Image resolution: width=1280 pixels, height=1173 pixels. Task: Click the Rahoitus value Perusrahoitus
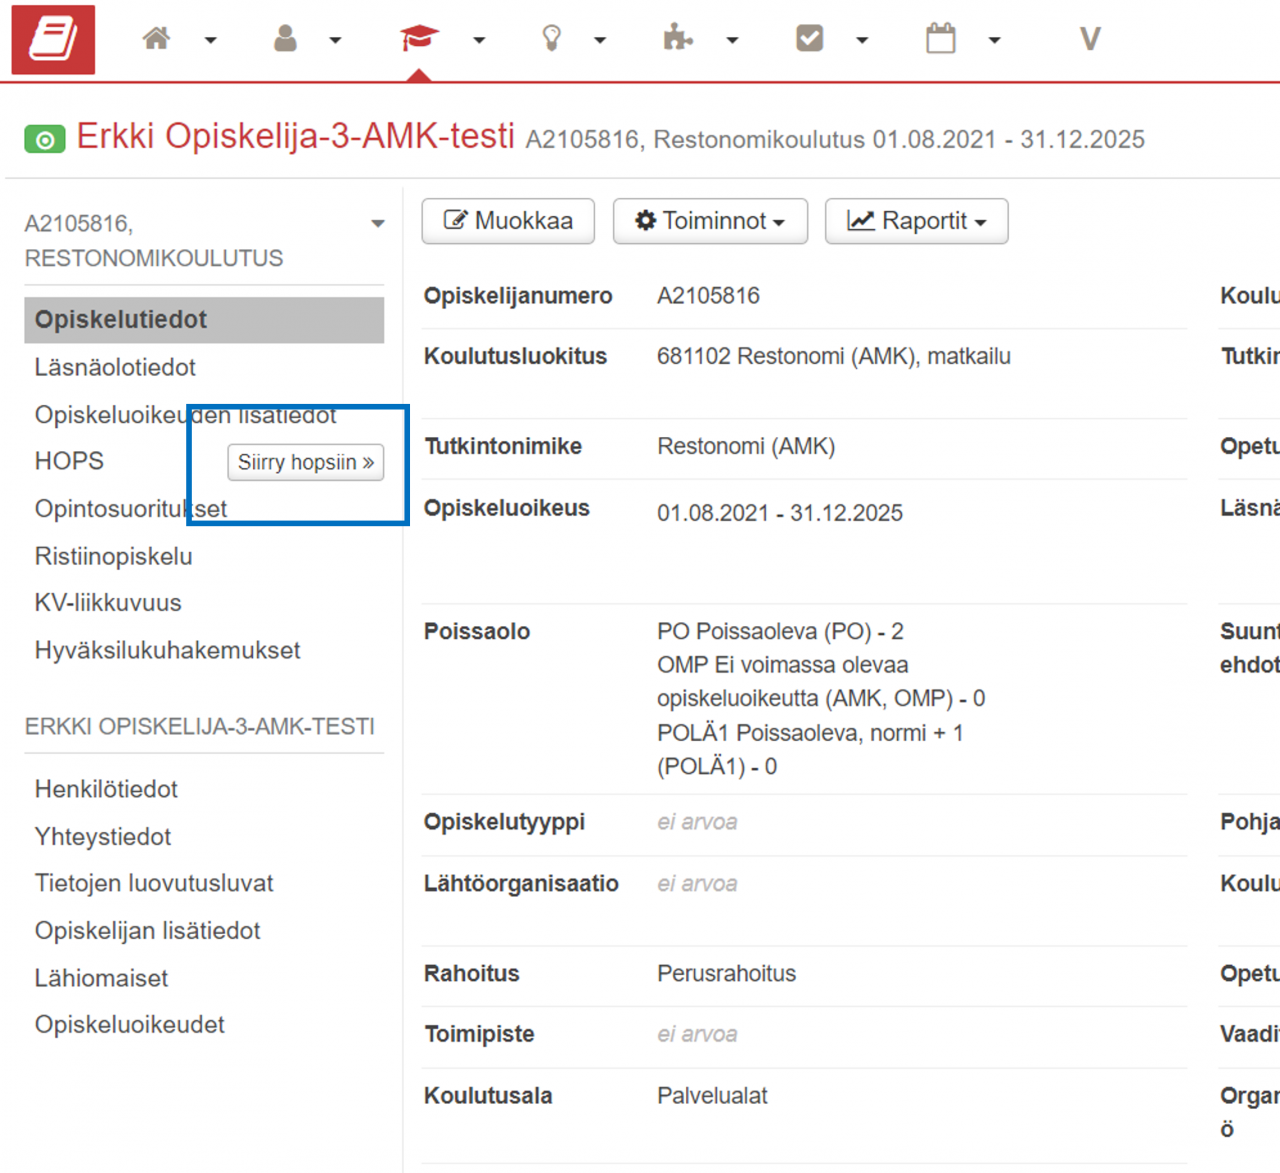[x=727, y=974]
